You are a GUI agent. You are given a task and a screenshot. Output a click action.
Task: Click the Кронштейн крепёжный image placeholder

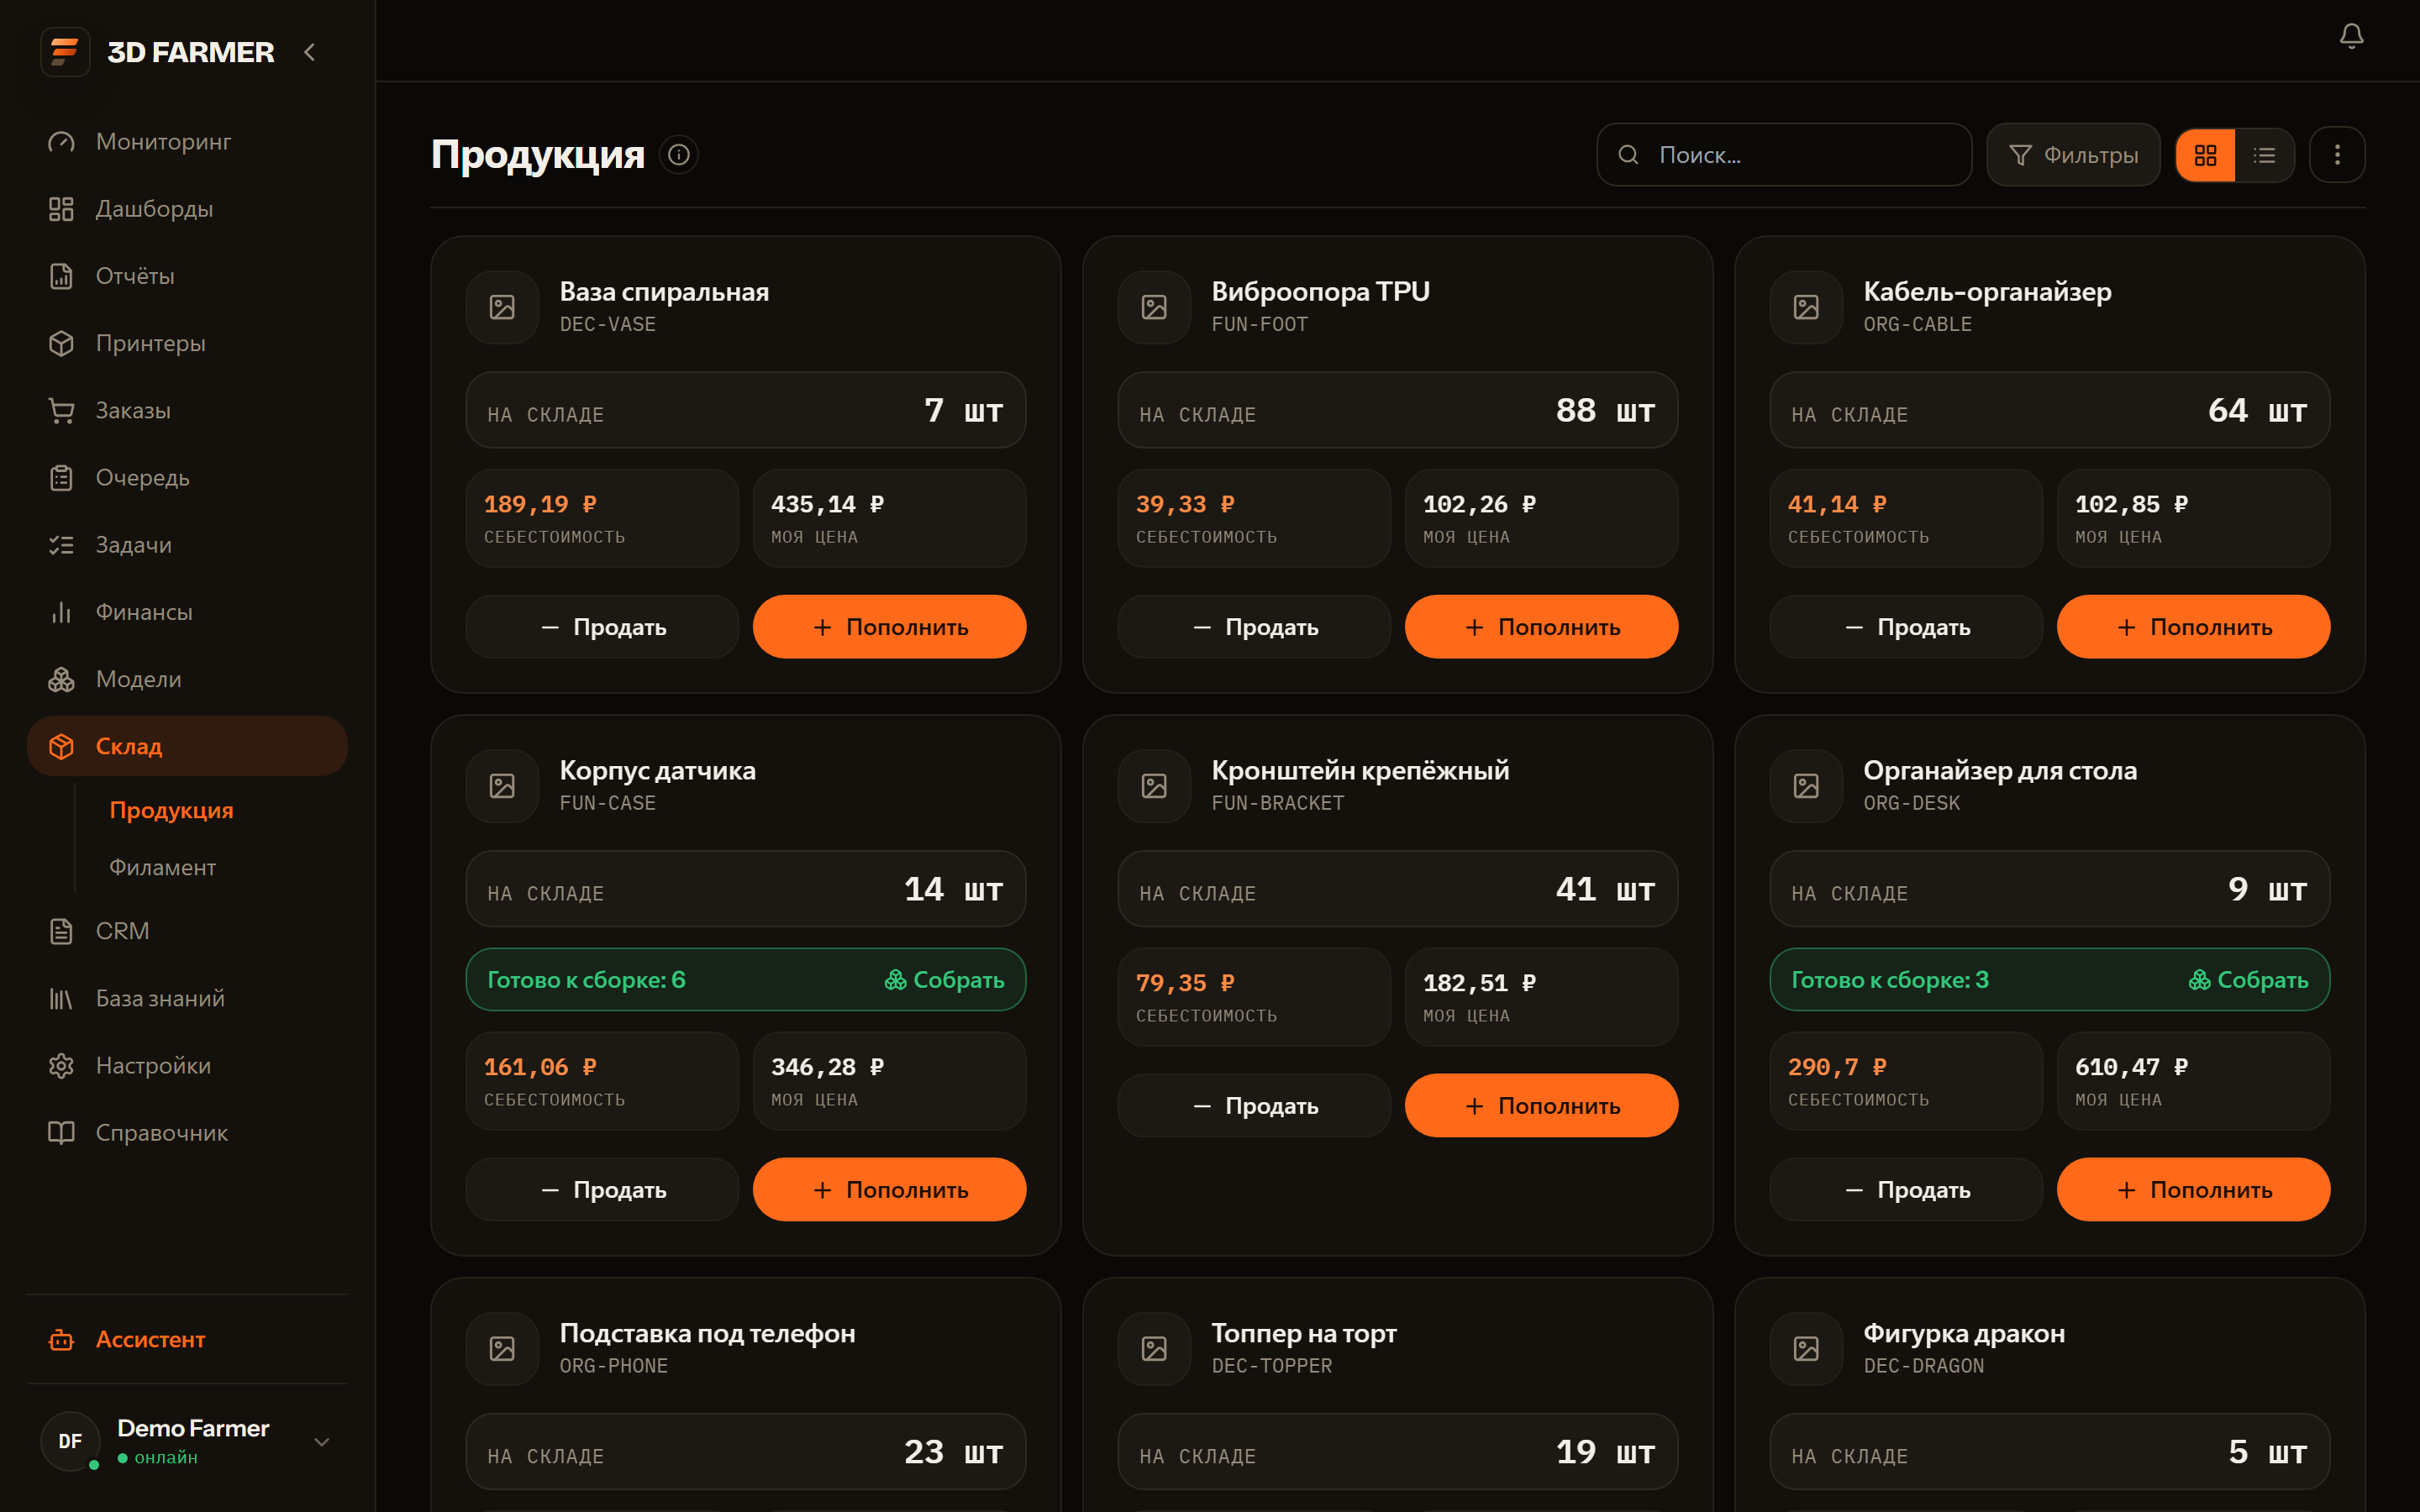[1154, 786]
